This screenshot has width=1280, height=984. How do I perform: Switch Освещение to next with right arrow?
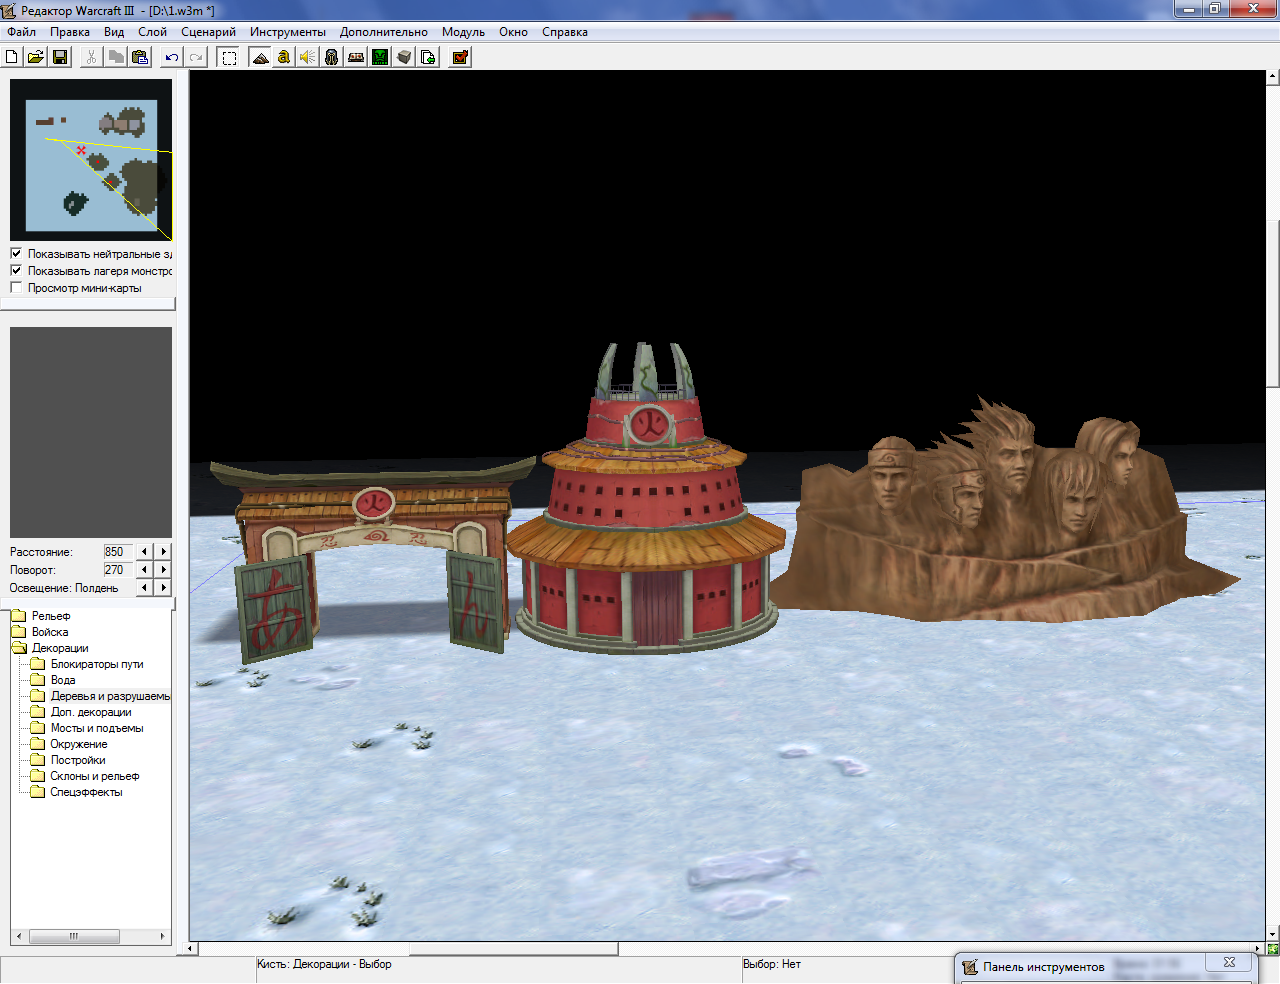164,588
